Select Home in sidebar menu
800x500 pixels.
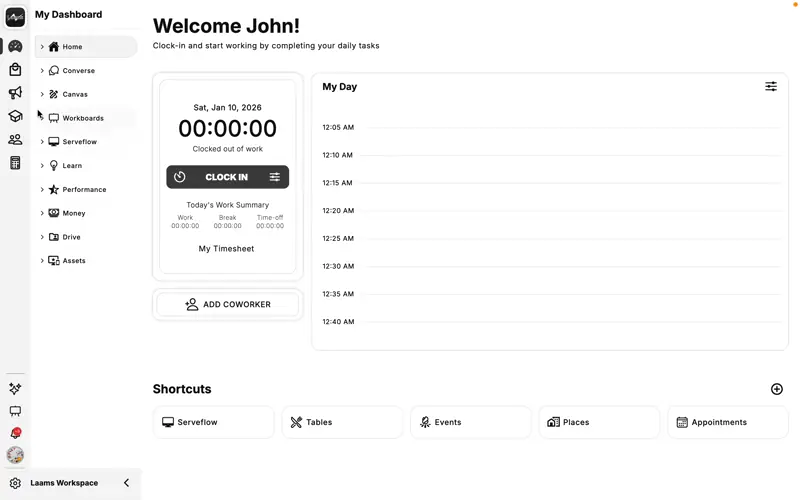pyautogui.click(x=86, y=47)
